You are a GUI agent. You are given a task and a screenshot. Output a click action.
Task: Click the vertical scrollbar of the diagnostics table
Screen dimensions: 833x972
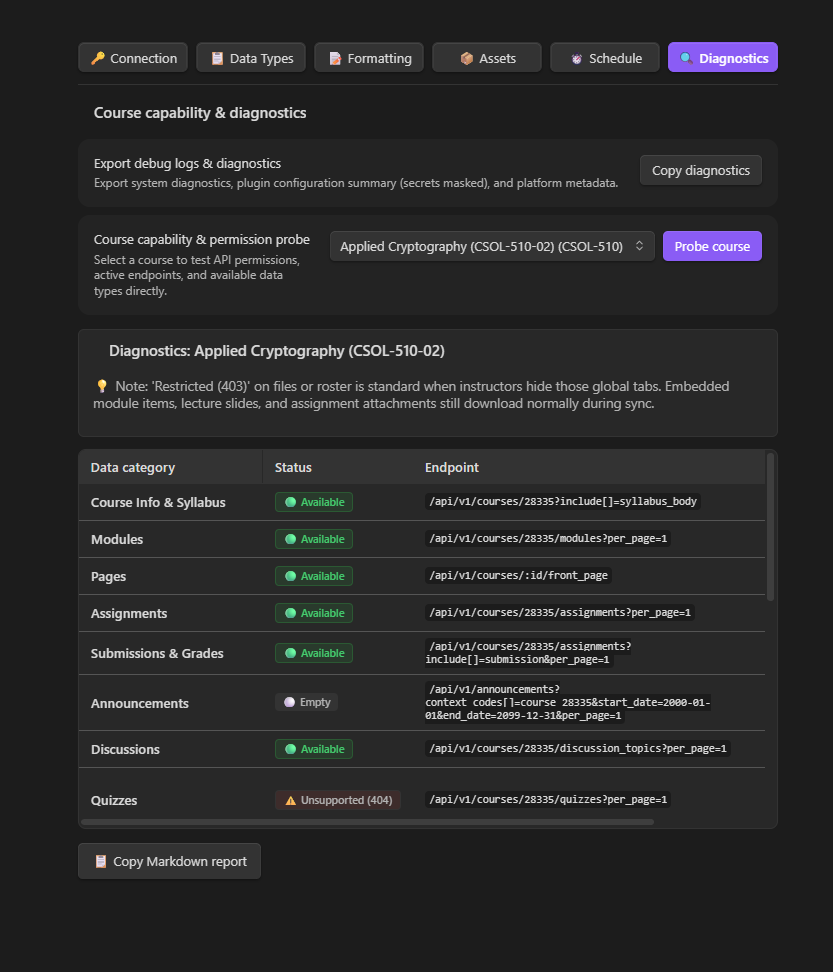(x=770, y=527)
